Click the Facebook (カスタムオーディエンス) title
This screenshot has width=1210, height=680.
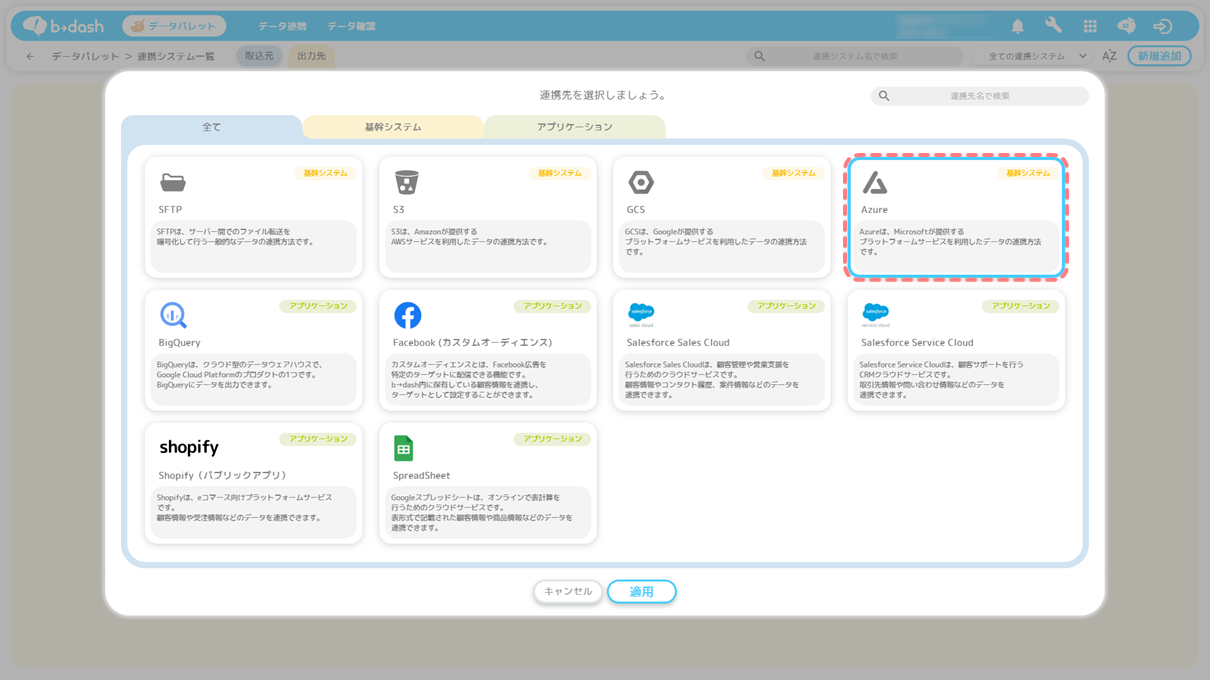(472, 343)
